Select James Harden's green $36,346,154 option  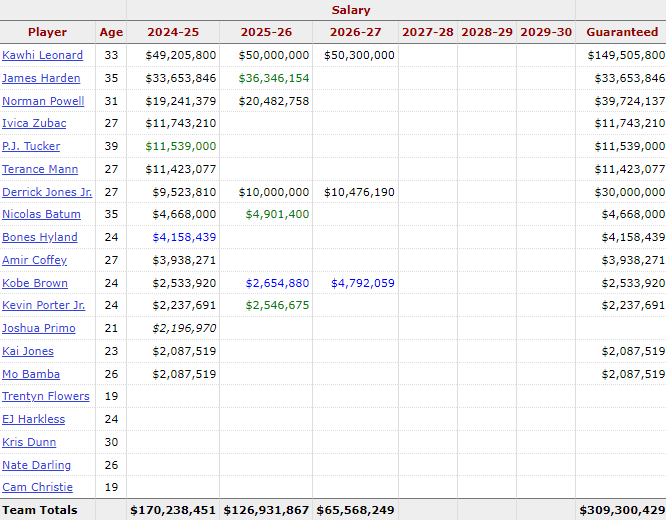[x=274, y=78]
